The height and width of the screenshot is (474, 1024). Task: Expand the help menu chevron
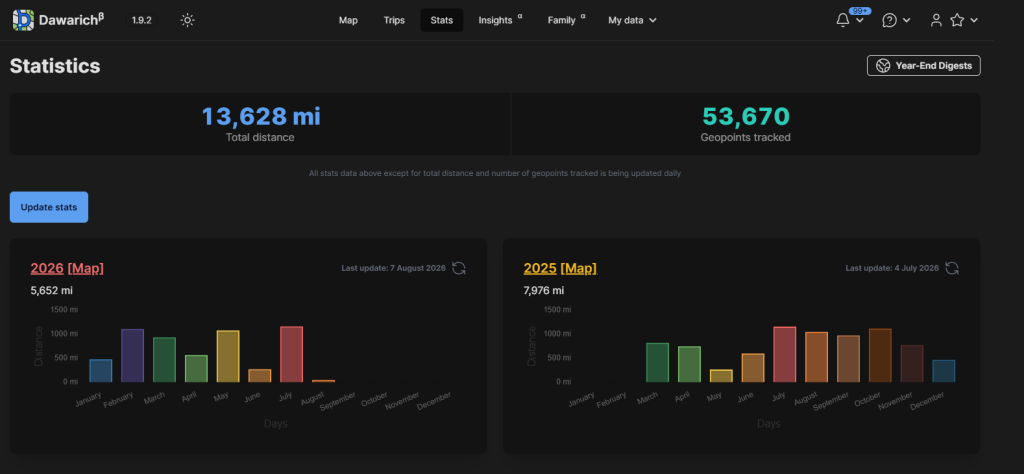click(906, 20)
